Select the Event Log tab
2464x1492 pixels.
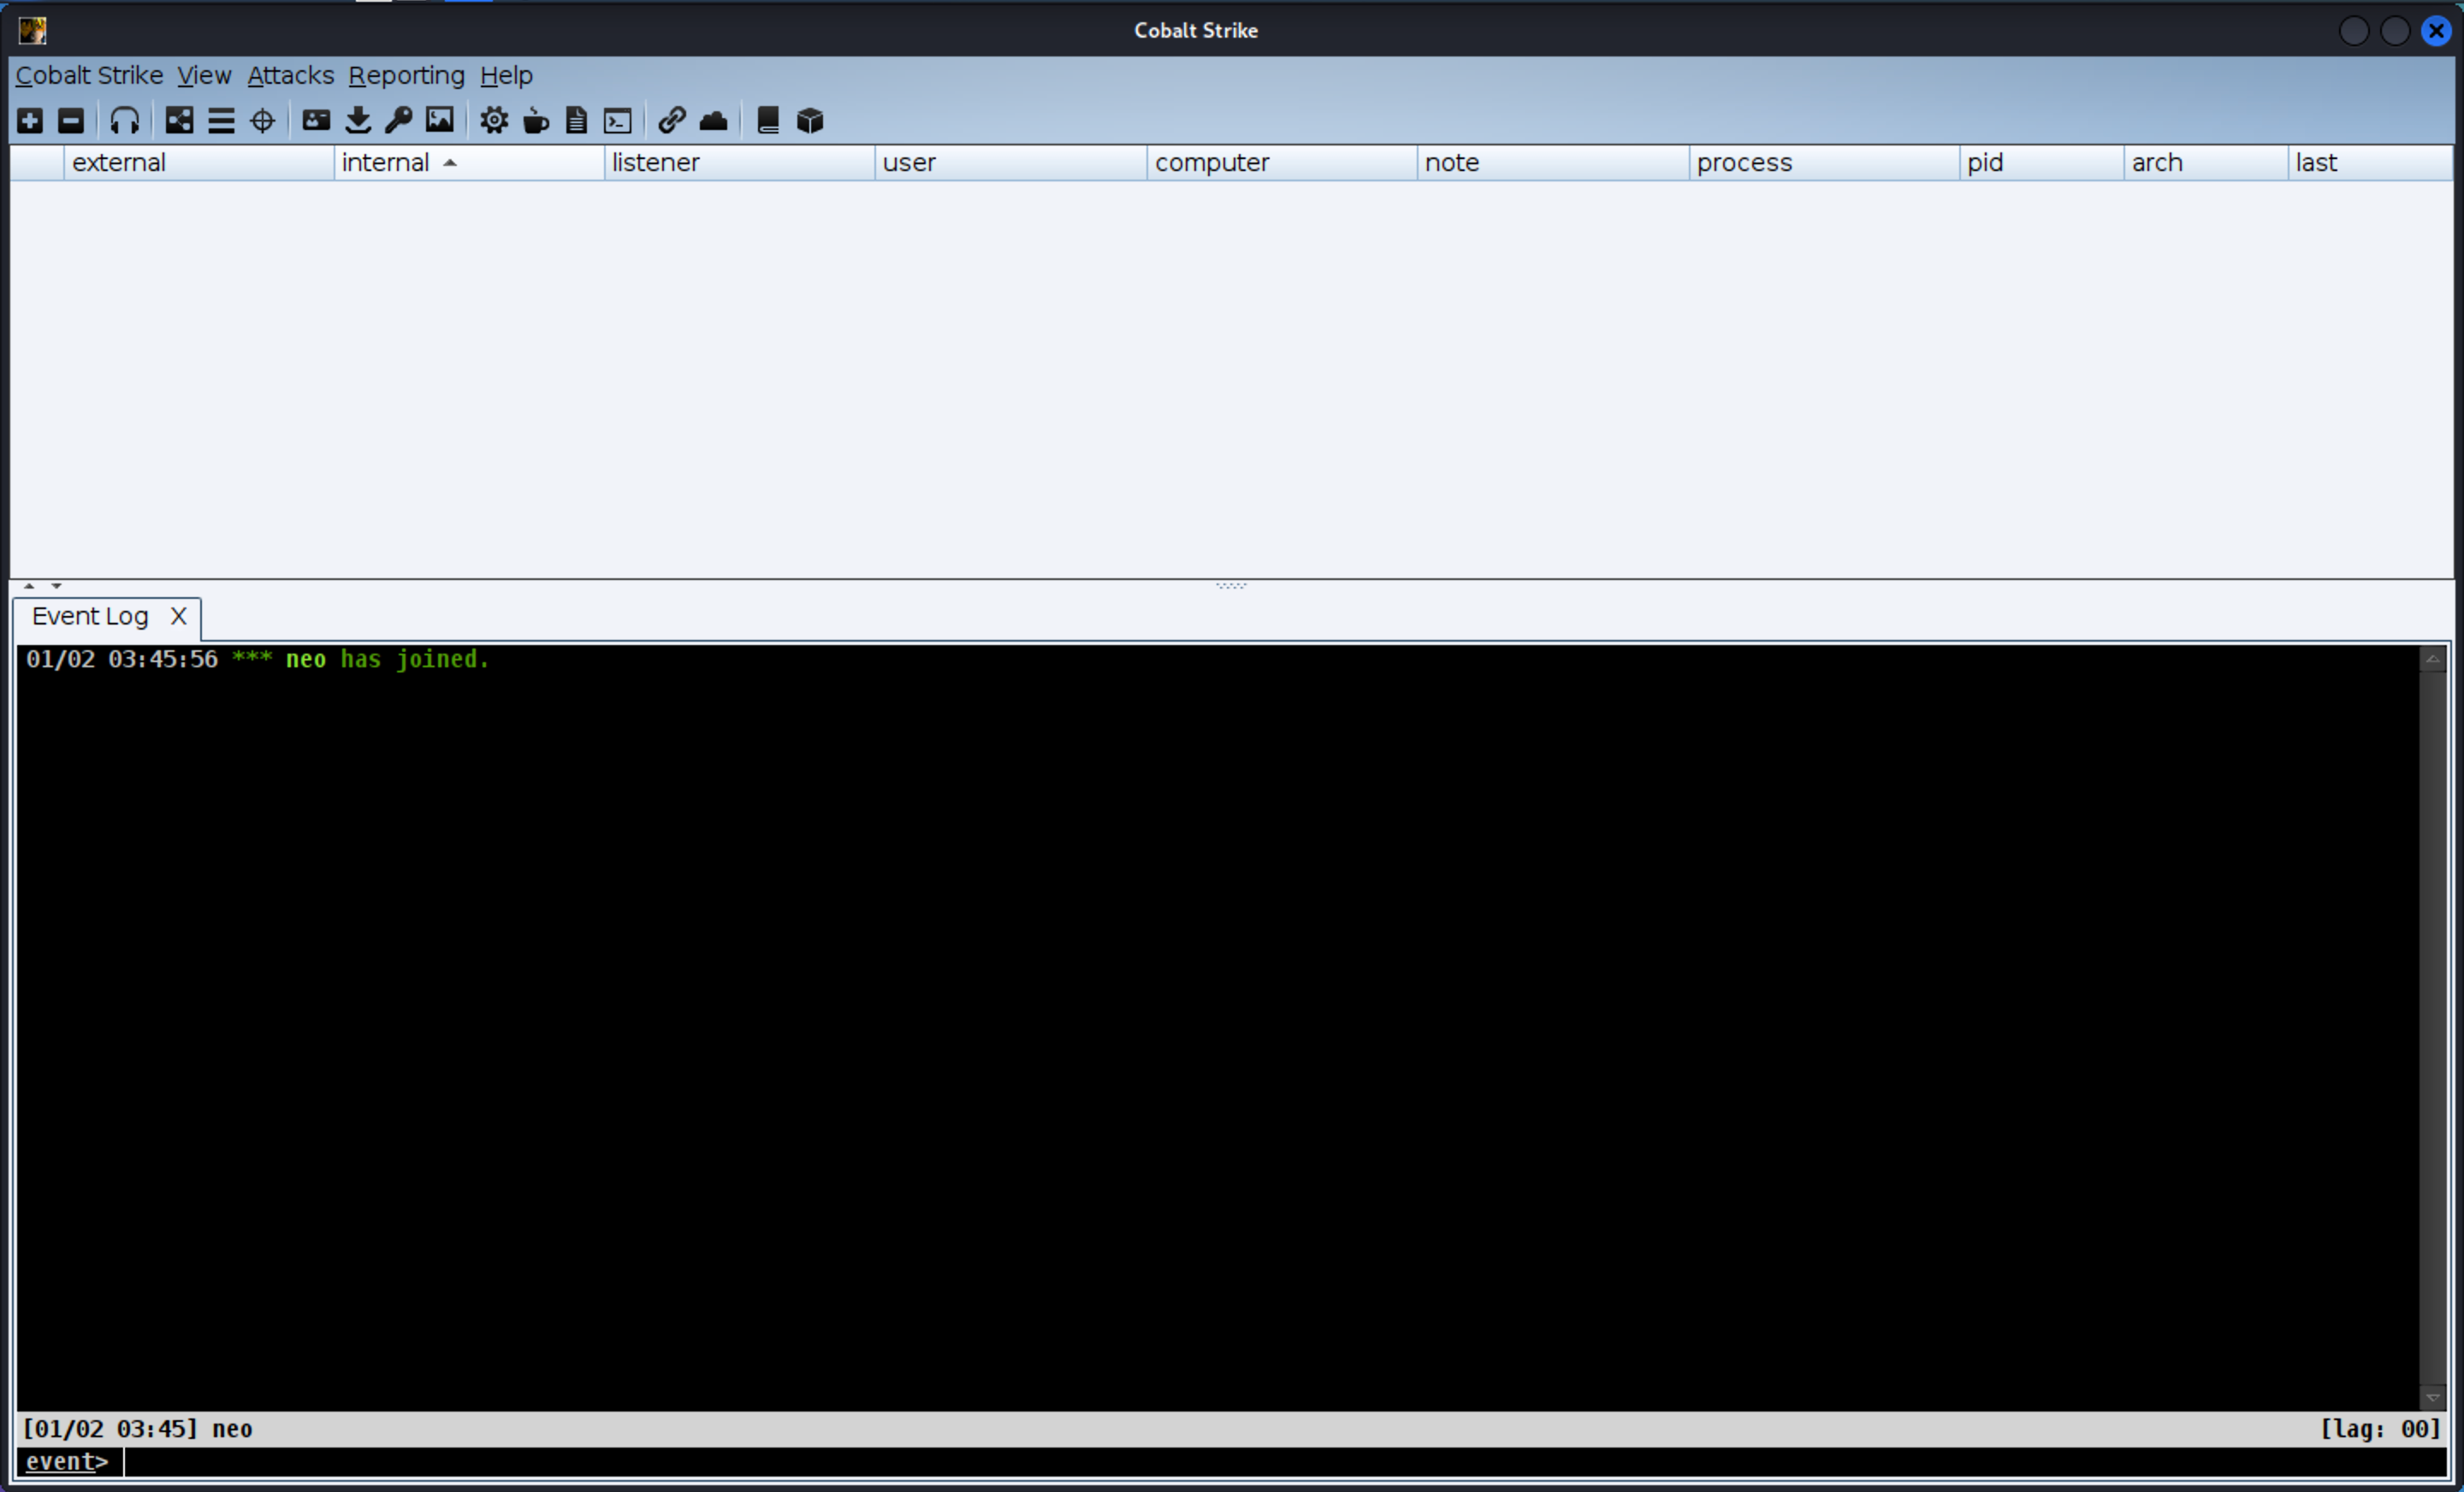pyautogui.click(x=90, y=616)
